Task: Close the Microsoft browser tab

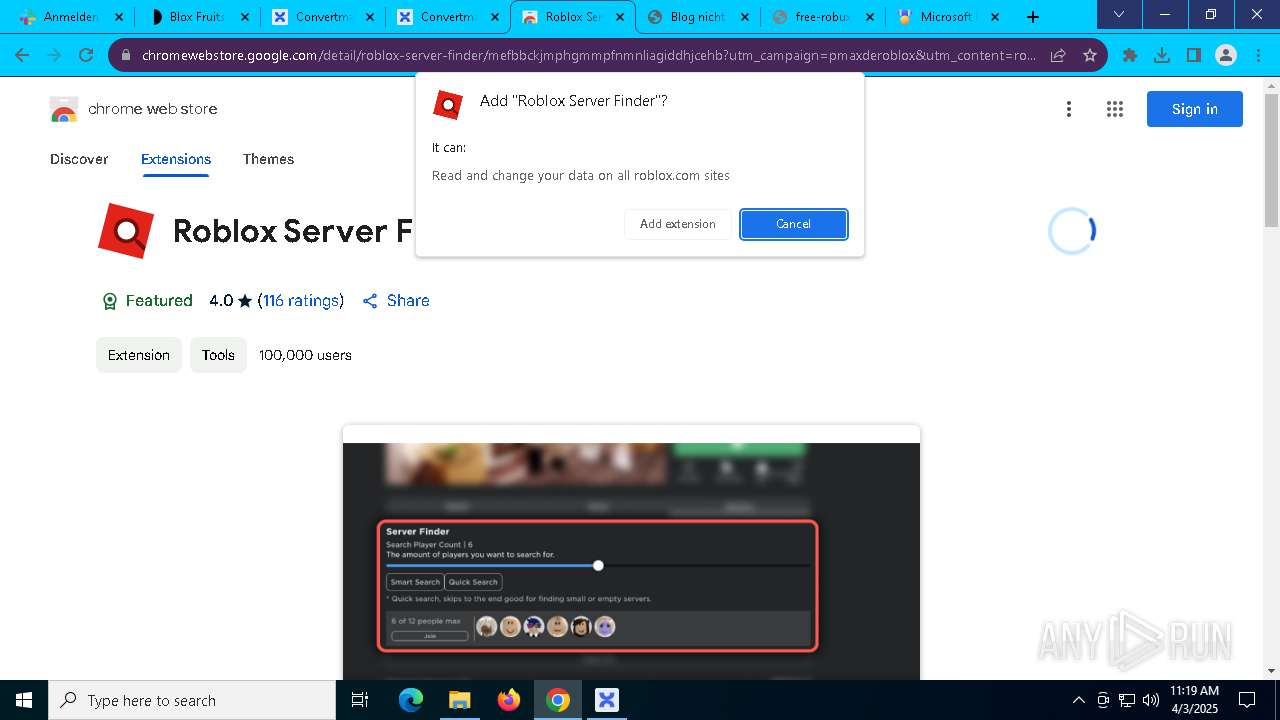Action: click(994, 17)
